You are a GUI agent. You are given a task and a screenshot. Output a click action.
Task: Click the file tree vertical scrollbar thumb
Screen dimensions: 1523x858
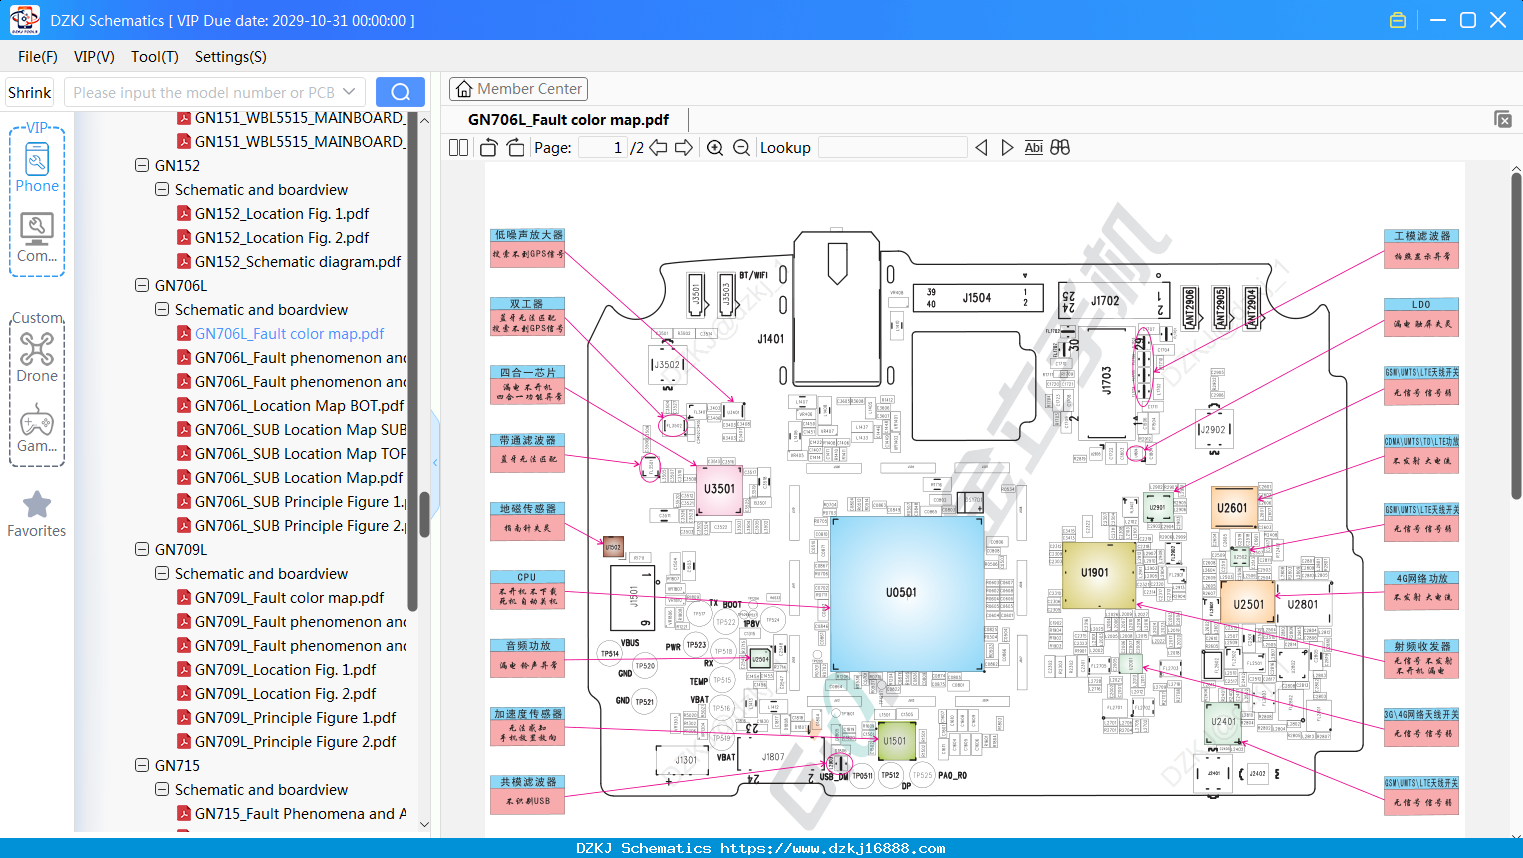pos(424,514)
